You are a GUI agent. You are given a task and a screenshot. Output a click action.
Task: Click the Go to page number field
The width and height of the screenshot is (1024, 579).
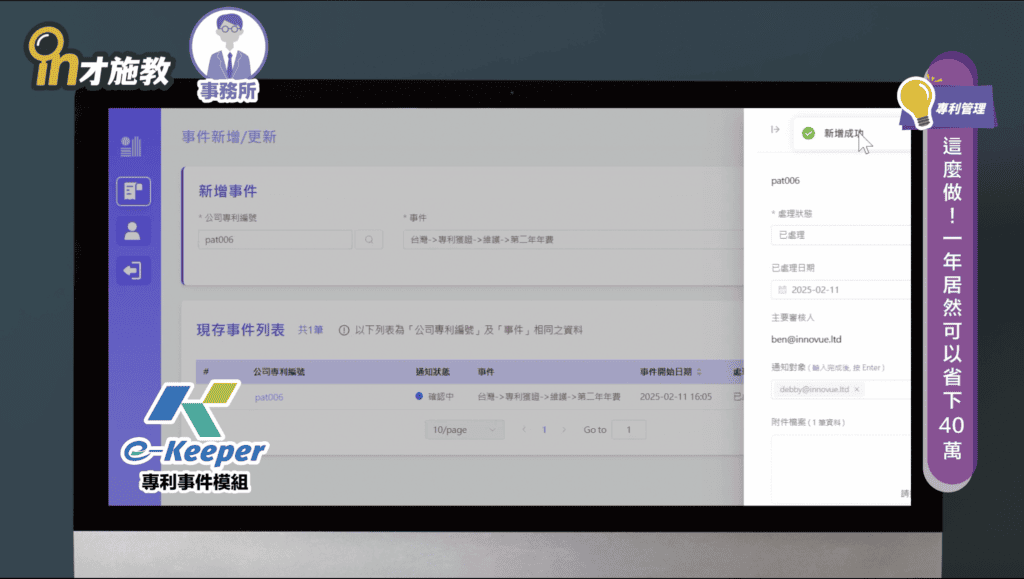[629, 429]
